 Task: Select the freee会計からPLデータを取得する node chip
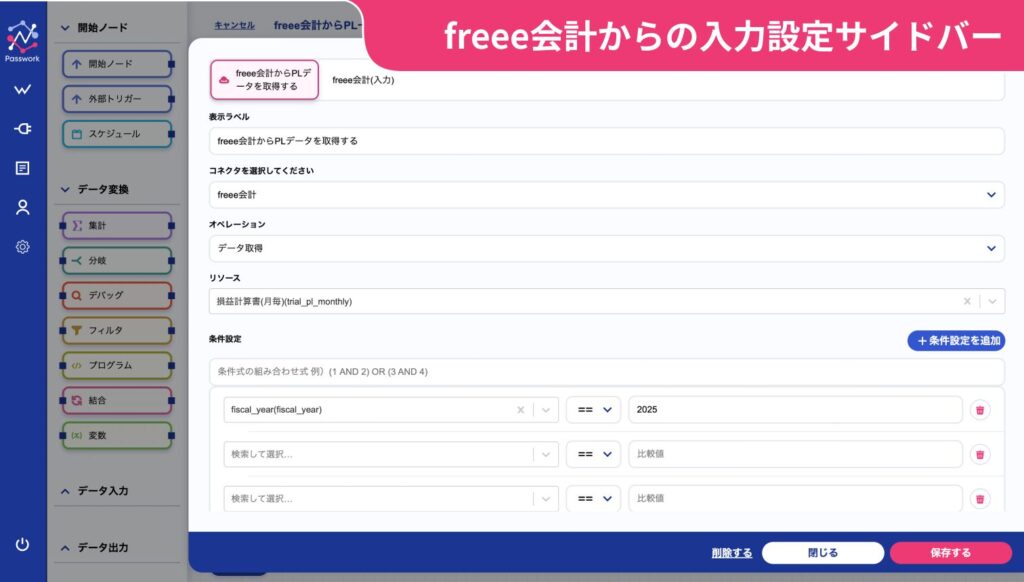point(264,80)
